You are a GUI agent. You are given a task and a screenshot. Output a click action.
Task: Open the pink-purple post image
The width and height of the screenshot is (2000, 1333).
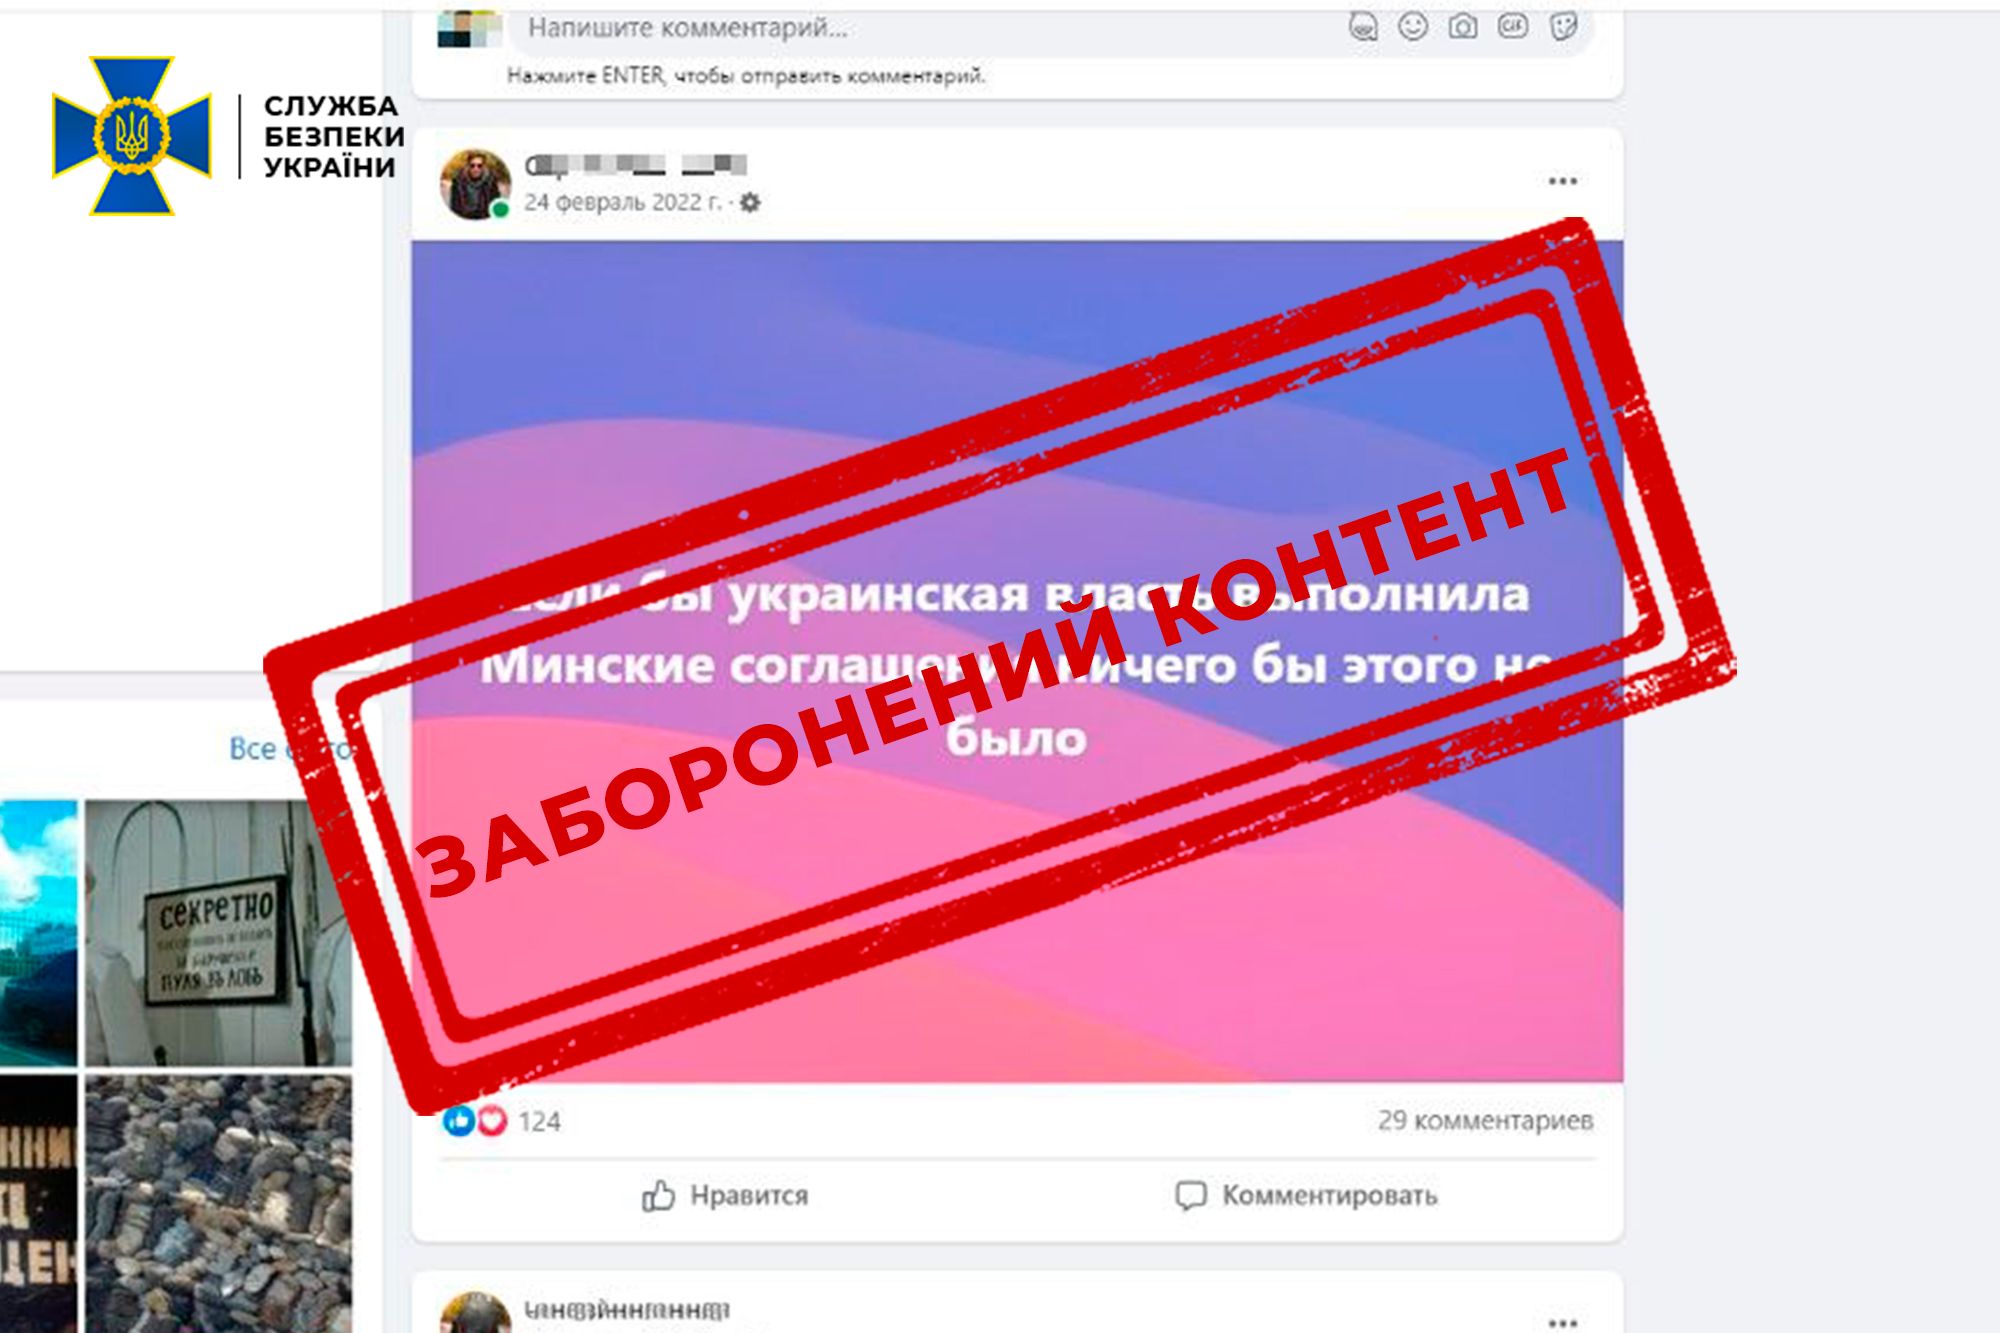click(1017, 661)
